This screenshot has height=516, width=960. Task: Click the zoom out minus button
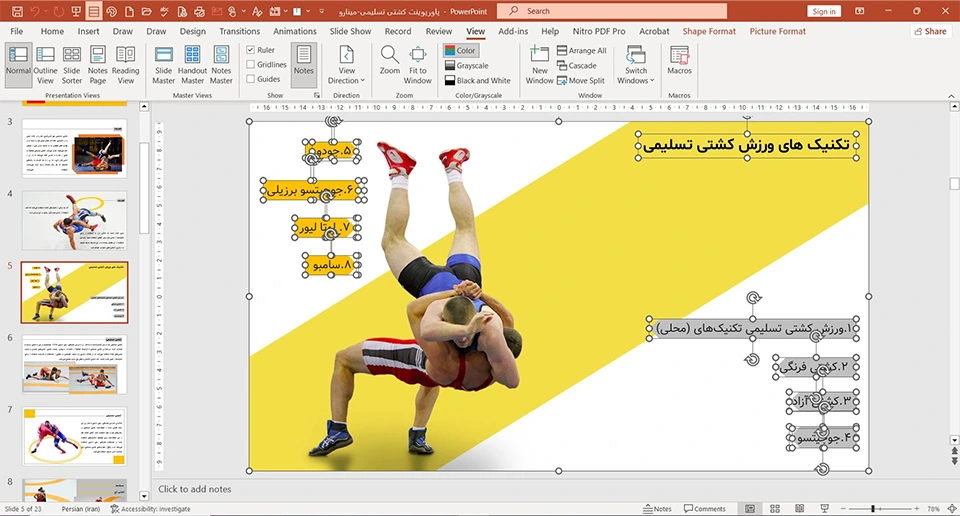(x=843, y=509)
